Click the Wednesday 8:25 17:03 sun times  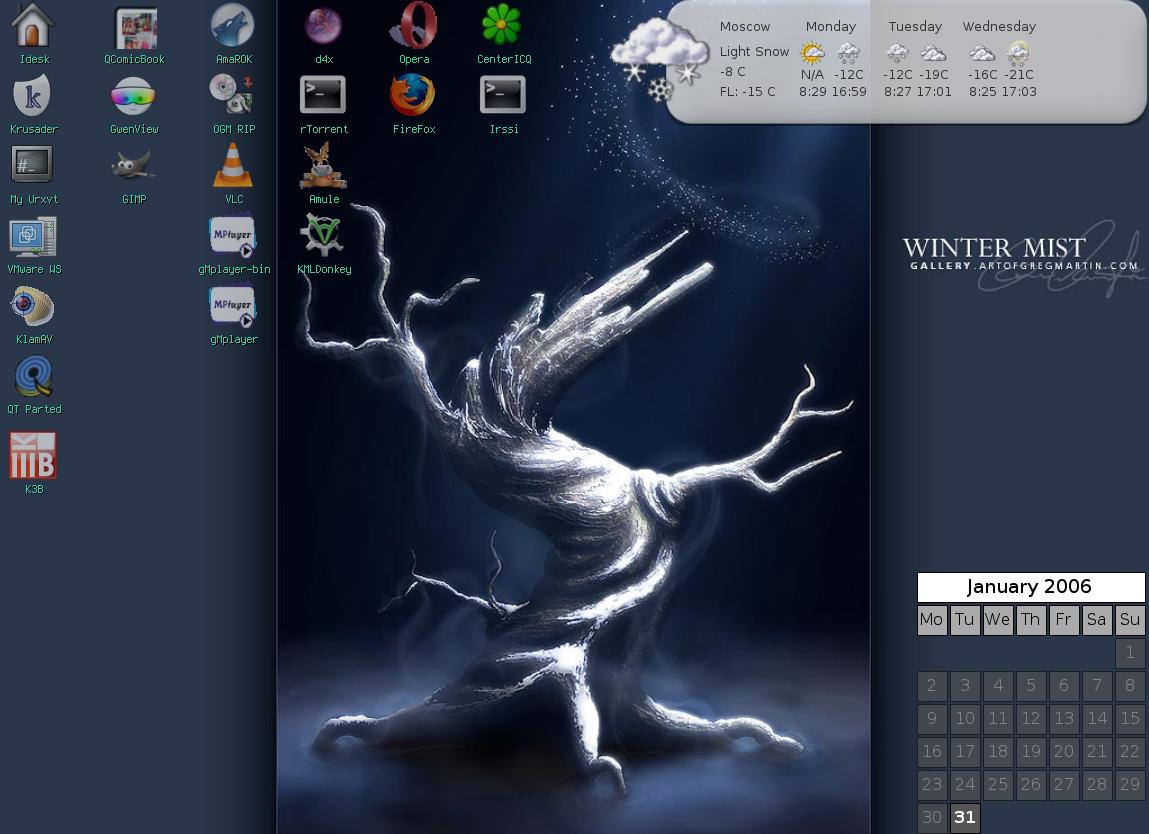pyautogui.click(x=1002, y=92)
